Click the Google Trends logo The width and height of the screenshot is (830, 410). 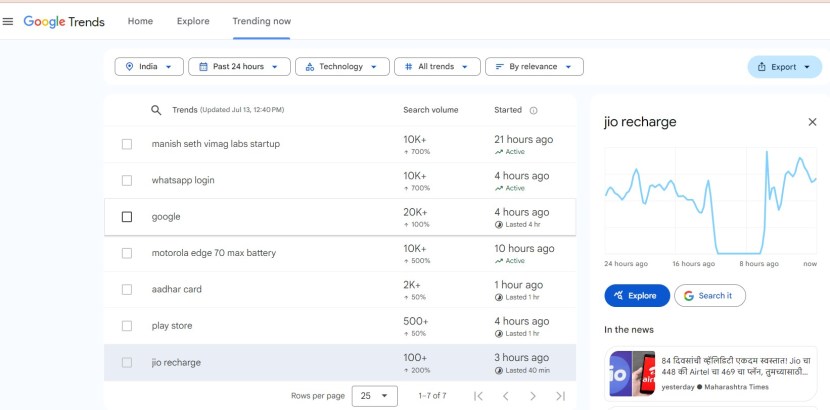pyautogui.click(x=64, y=22)
